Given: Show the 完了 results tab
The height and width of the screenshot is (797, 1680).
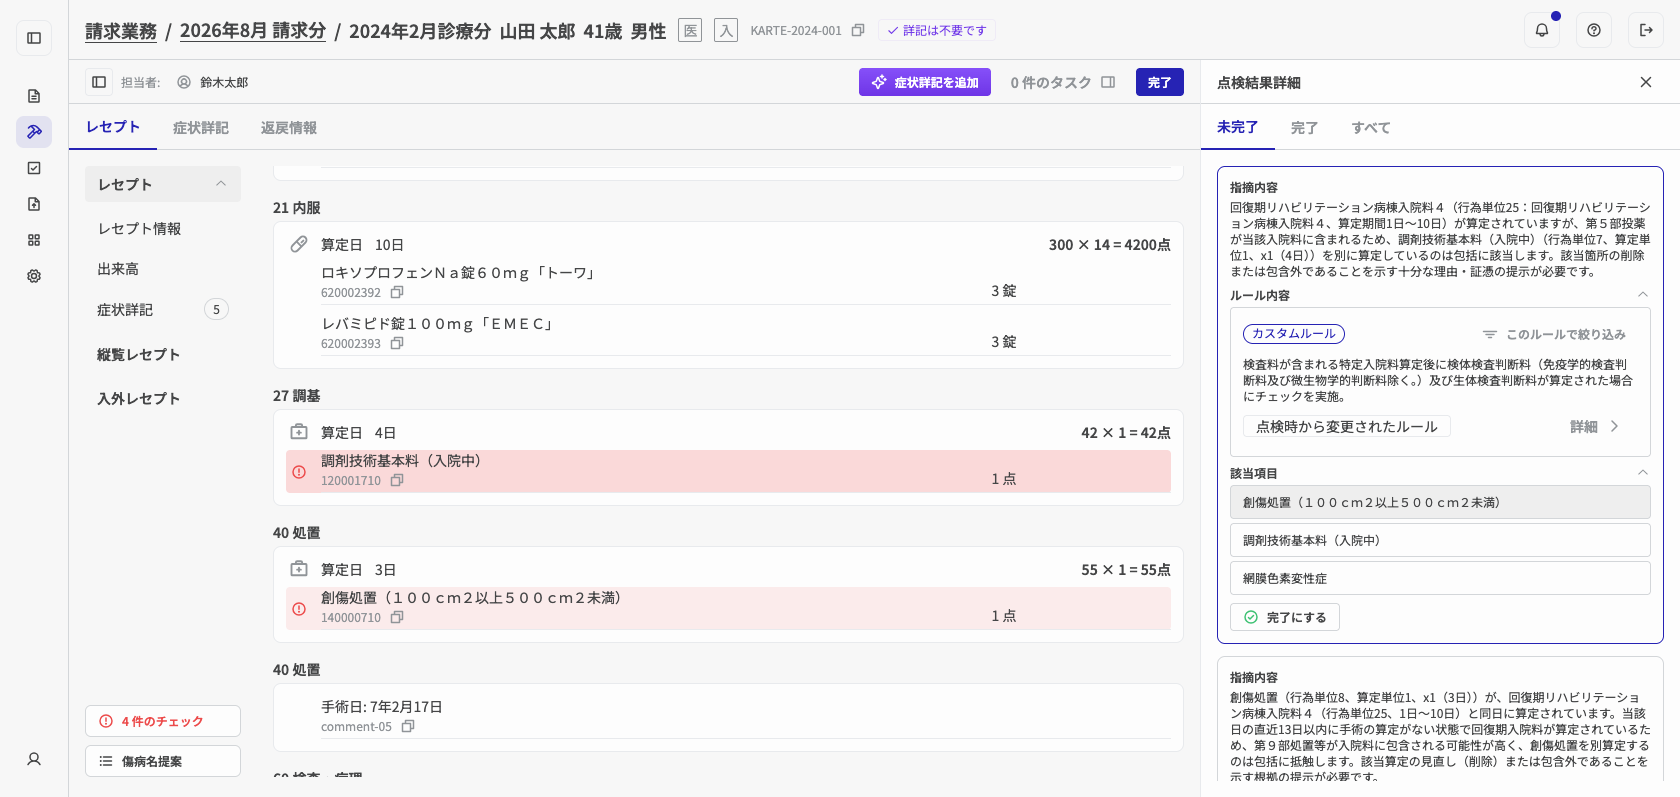Looking at the screenshot, I should point(1304,128).
